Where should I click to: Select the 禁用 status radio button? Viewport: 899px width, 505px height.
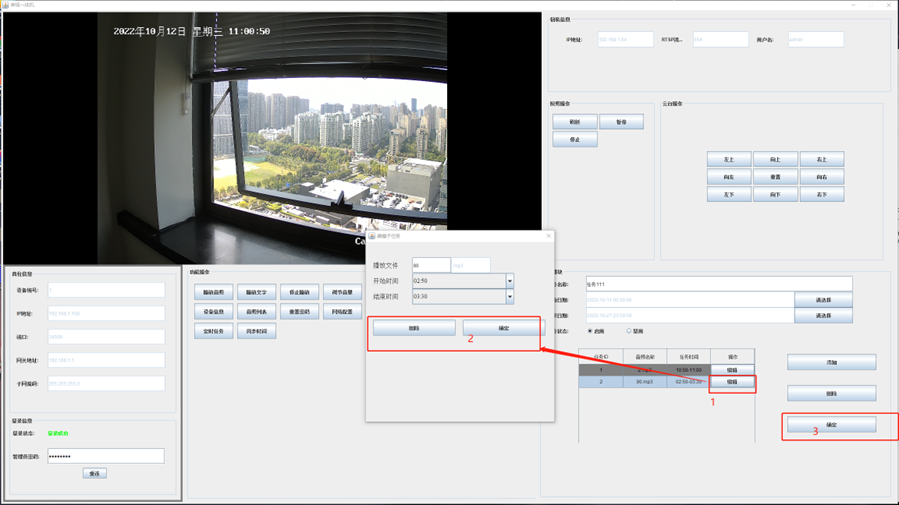tap(629, 331)
